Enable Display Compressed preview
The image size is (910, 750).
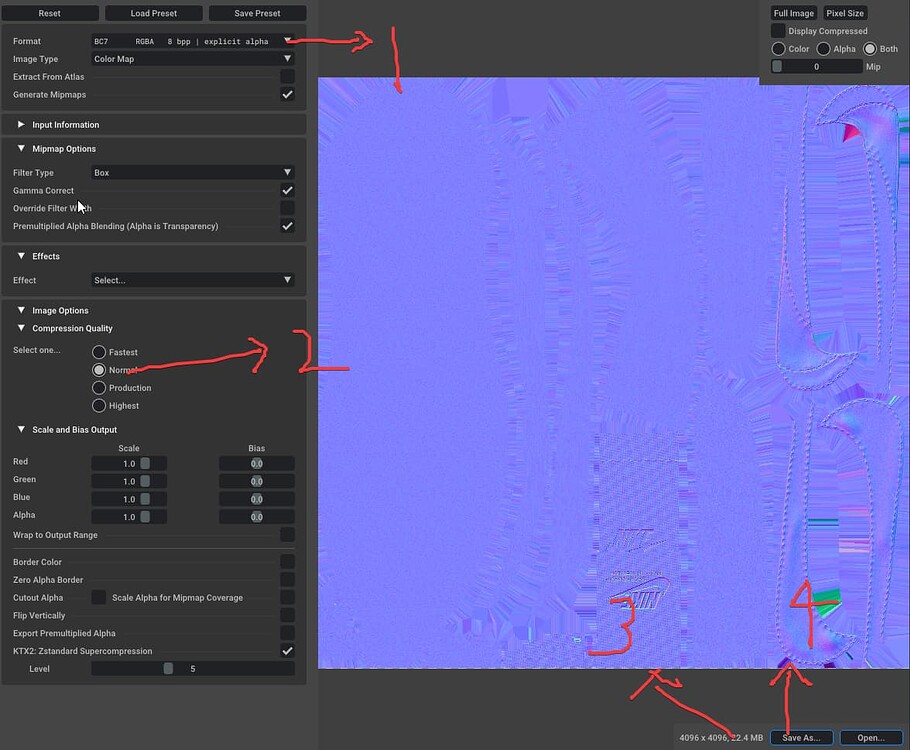click(777, 30)
